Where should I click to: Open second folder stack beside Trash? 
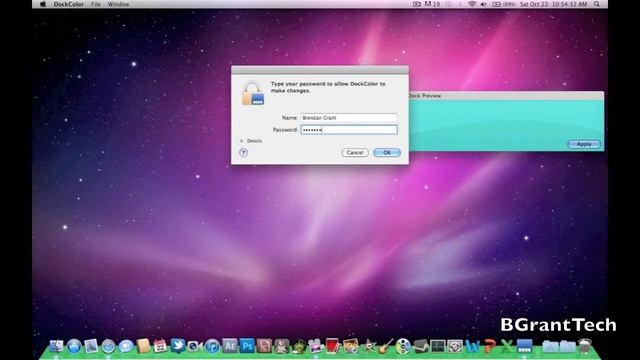[x=567, y=346]
